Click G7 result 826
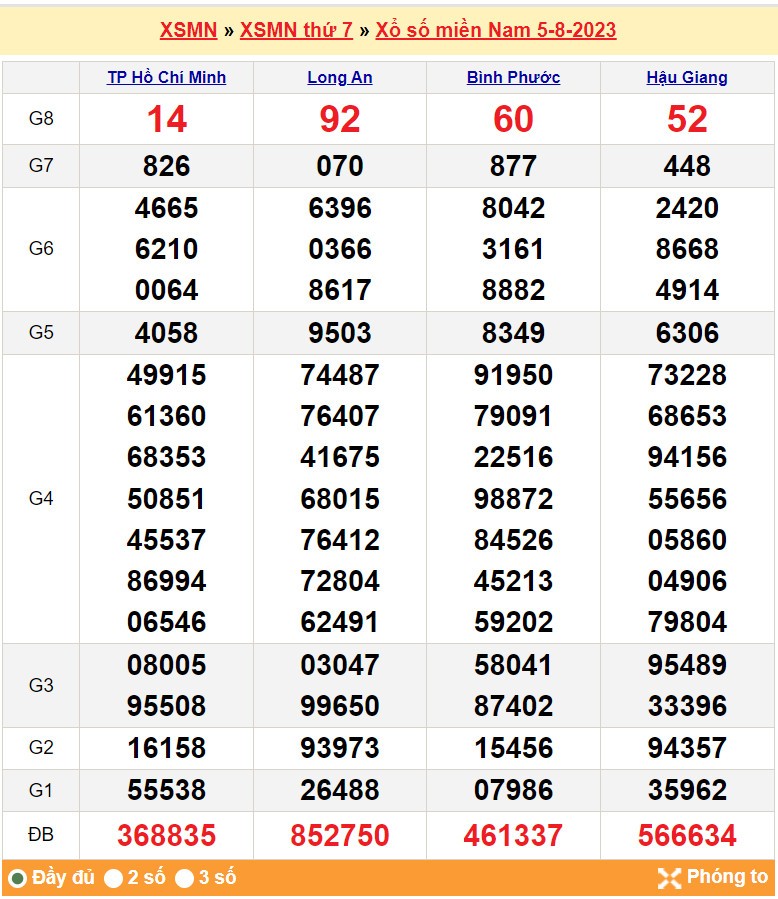Screen dimensions: 778x899 pos(167,166)
